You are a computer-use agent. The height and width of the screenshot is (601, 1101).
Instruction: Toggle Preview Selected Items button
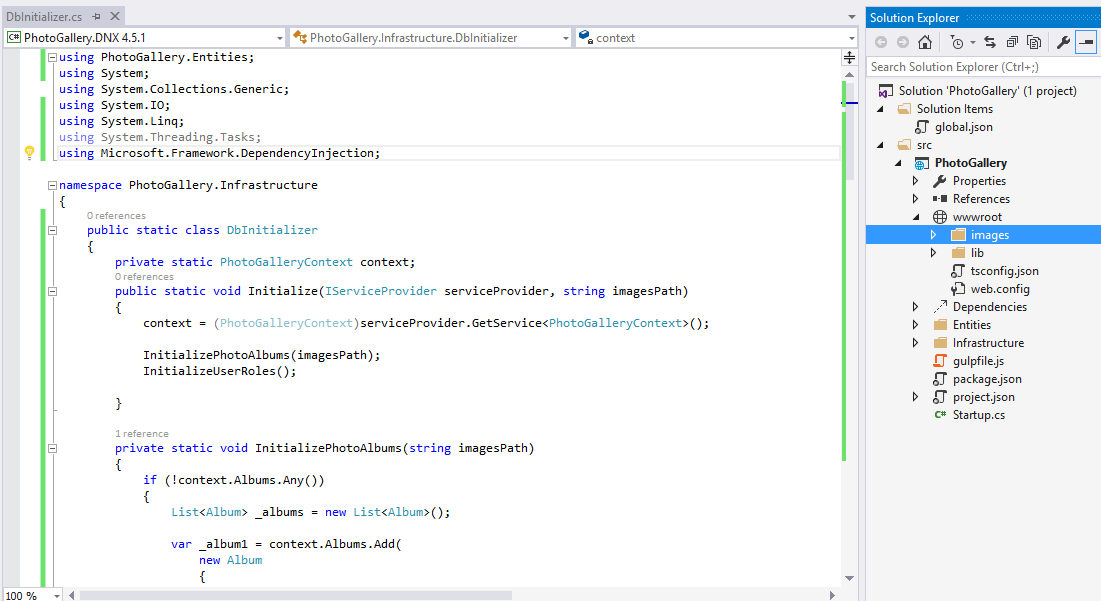(x=1085, y=42)
